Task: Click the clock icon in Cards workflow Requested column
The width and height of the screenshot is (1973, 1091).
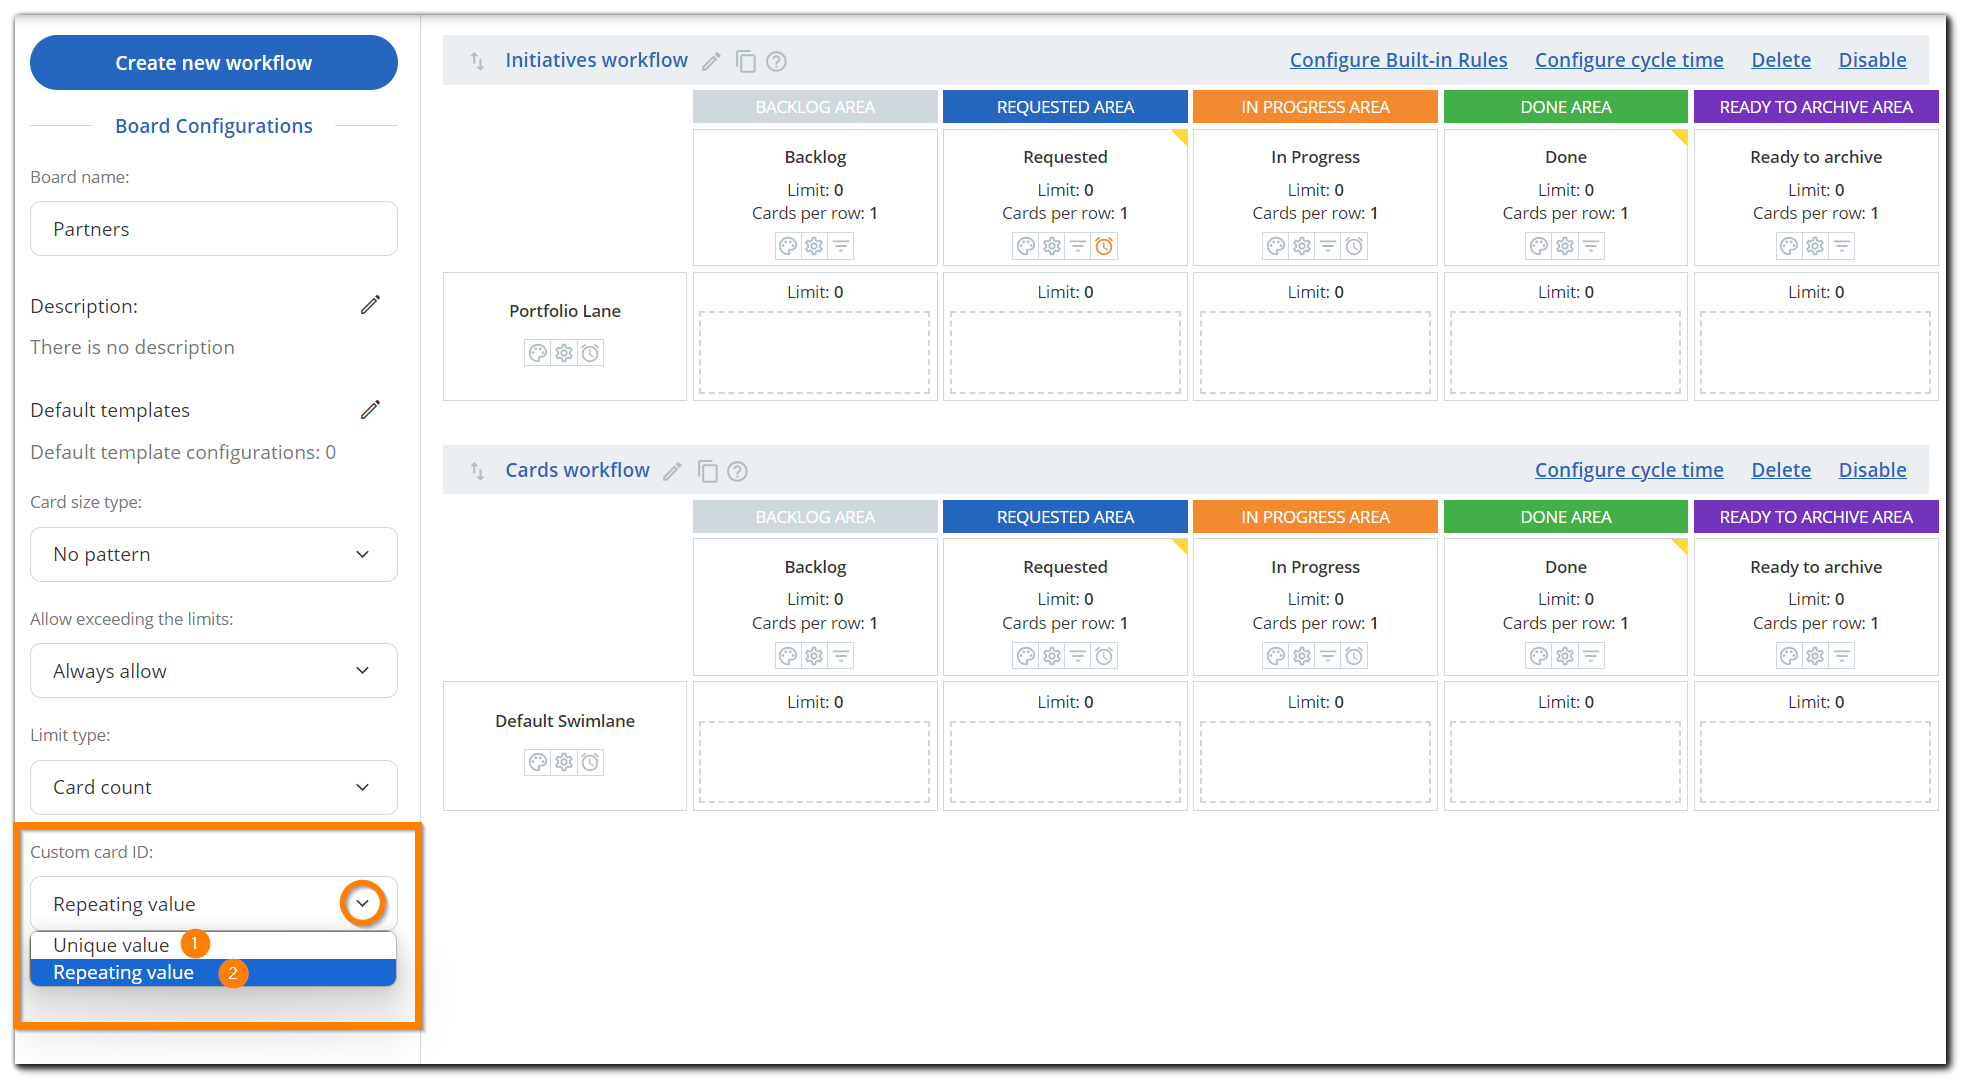Action: click(x=1104, y=656)
